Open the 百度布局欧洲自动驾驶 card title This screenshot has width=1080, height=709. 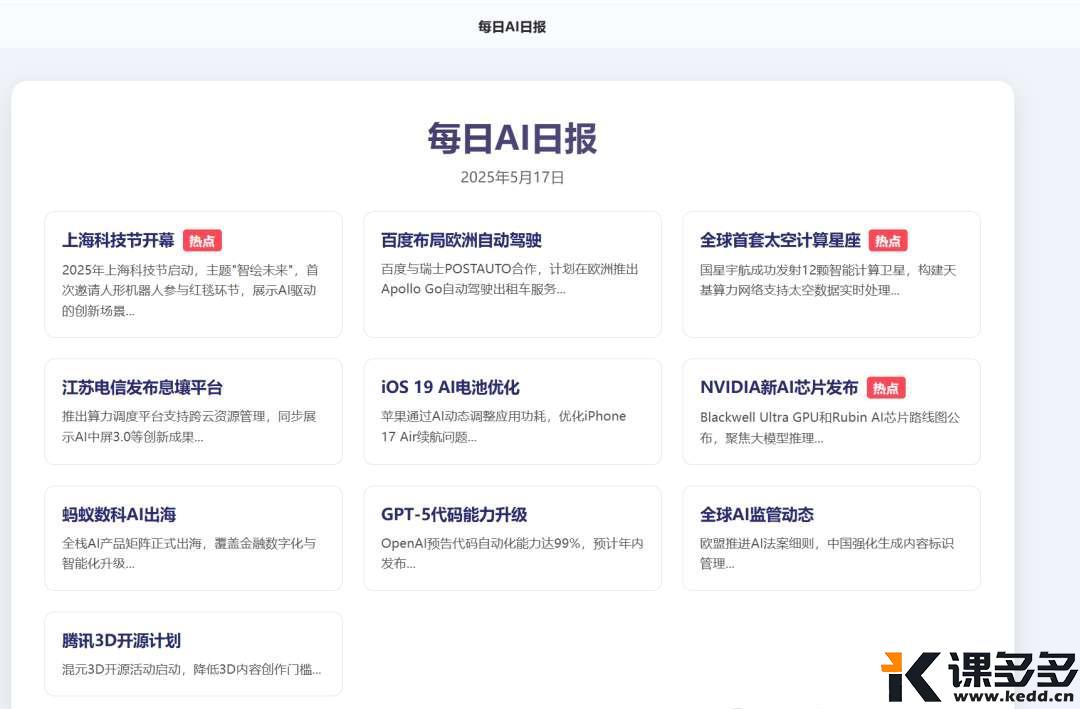click(461, 240)
